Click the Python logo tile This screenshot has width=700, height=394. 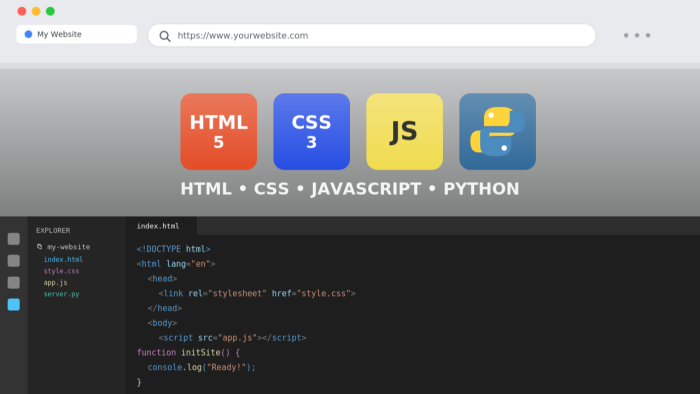click(497, 131)
